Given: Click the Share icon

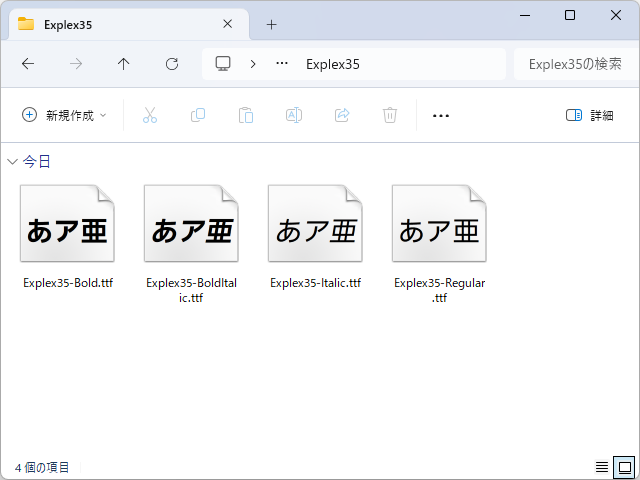Looking at the screenshot, I should click(x=342, y=115).
